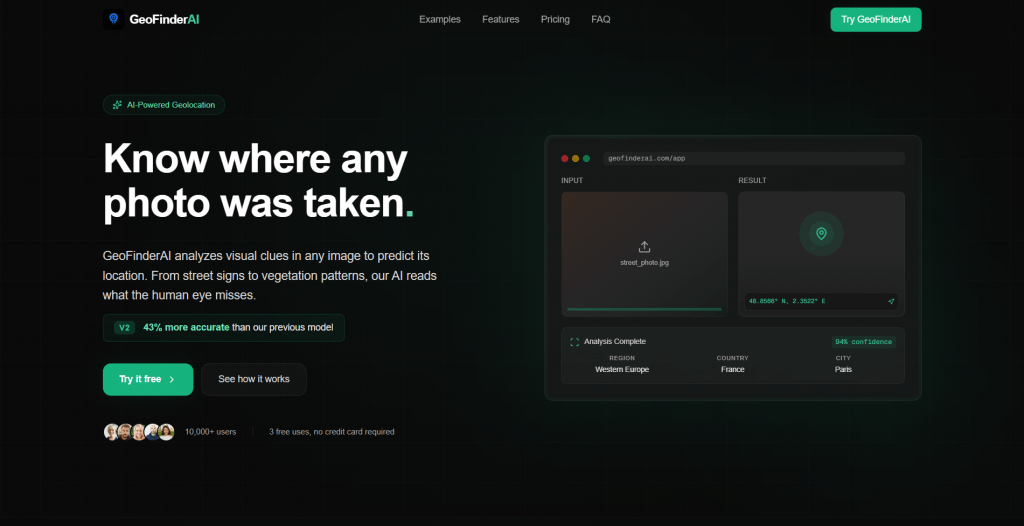
Task: Click the upload icon above street_photo.jpg
Action: pyautogui.click(x=644, y=247)
